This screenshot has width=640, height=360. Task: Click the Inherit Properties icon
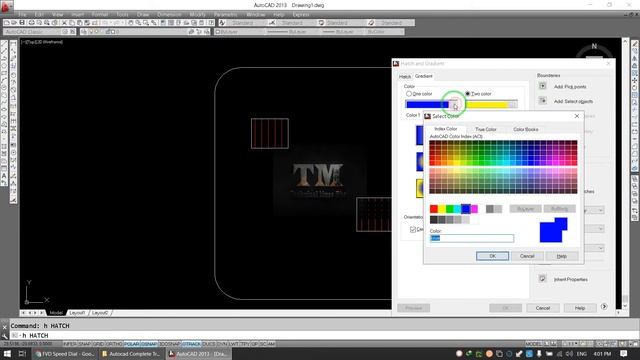pos(542,279)
